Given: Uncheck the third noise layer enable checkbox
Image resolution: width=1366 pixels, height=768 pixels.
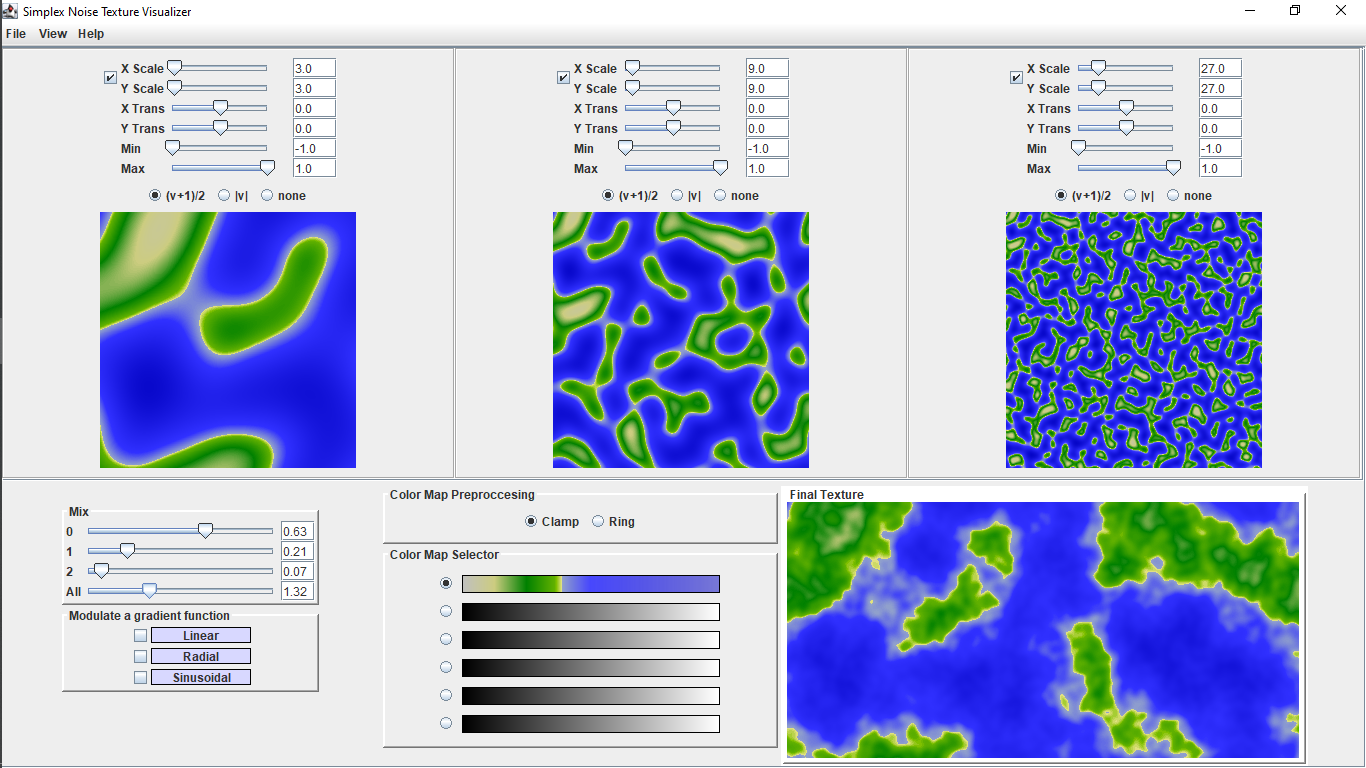Looking at the screenshot, I should 1016,78.
